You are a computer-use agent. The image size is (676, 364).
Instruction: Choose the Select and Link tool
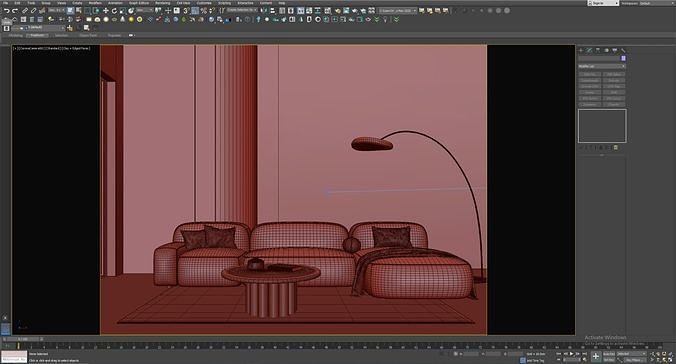[x=25, y=10]
